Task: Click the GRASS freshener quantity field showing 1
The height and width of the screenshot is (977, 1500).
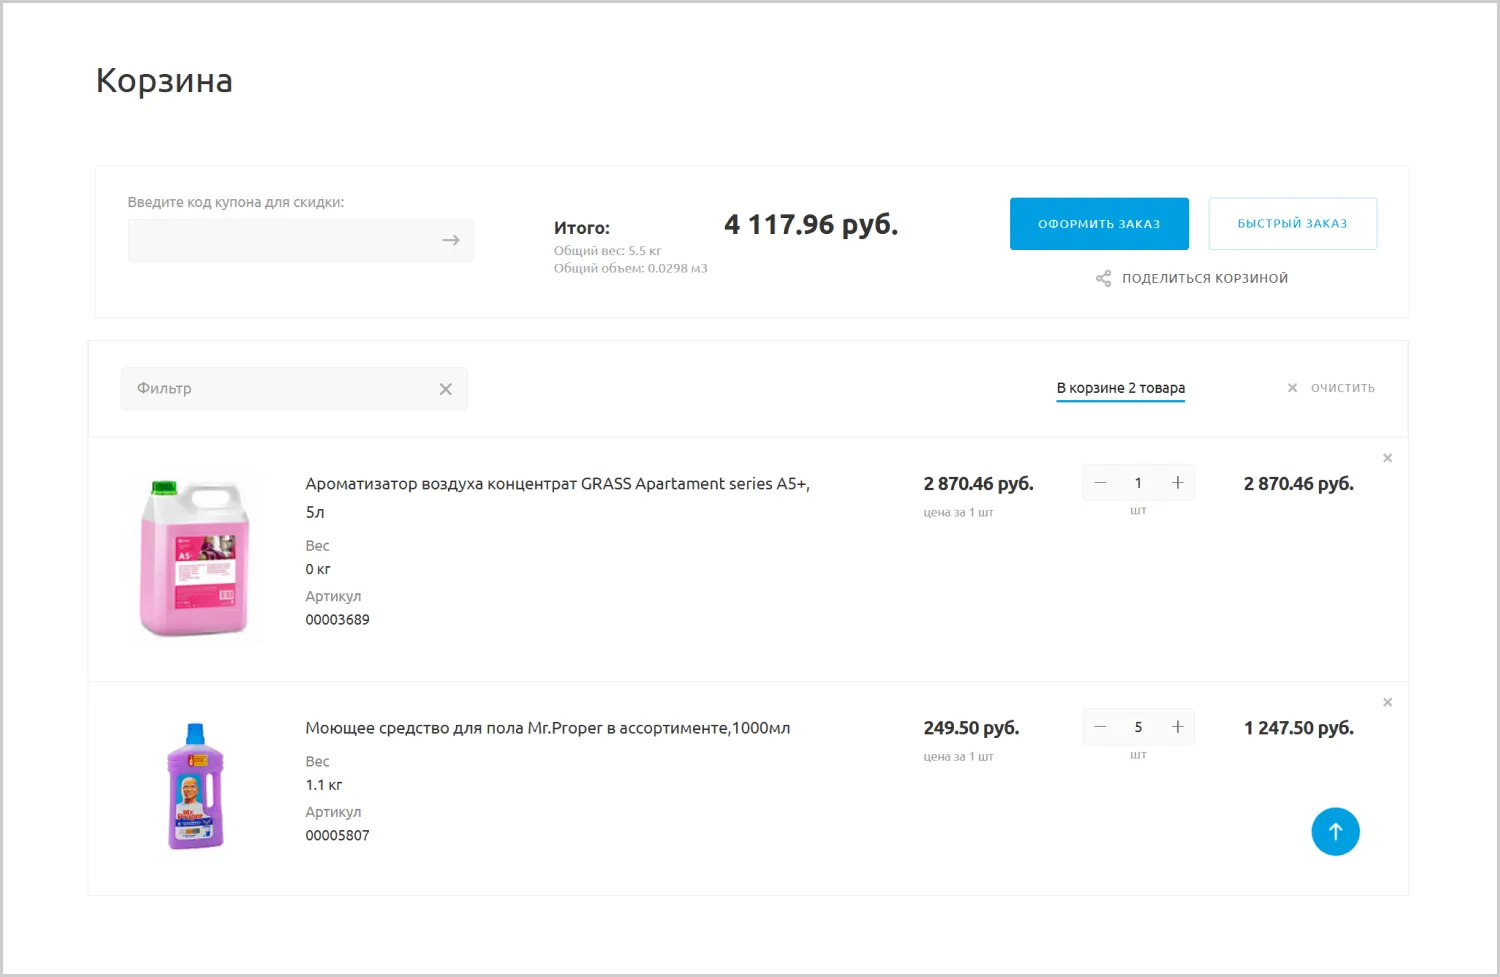Action: (1138, 483)
